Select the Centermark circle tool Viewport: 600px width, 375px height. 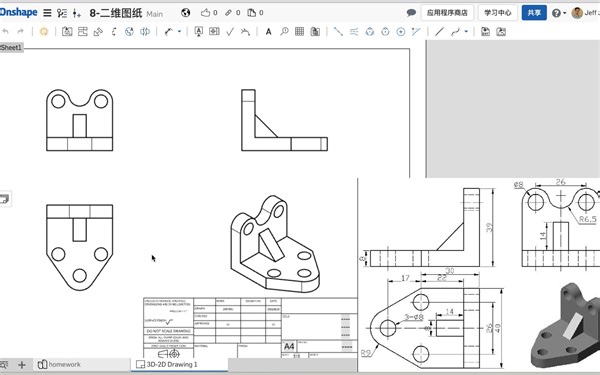click(x=401, y=31)
